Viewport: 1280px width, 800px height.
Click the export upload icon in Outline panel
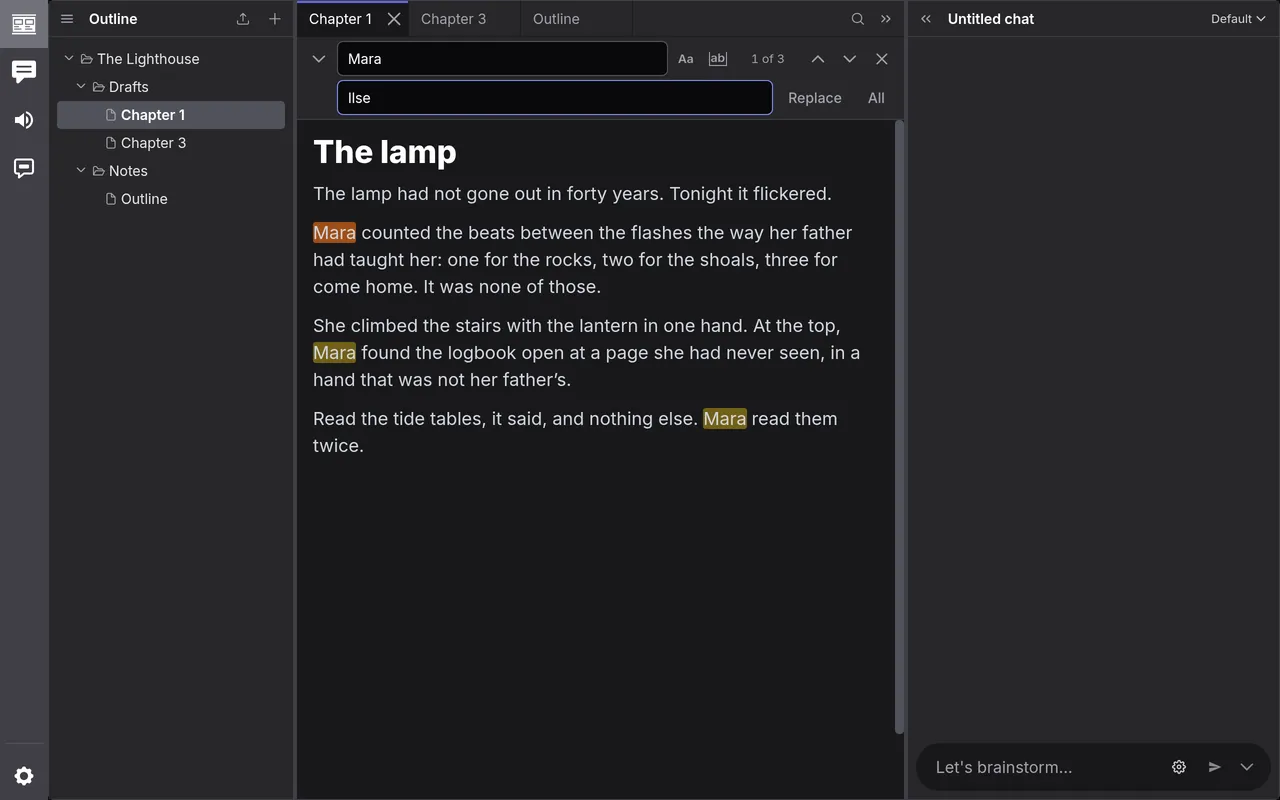243,19
